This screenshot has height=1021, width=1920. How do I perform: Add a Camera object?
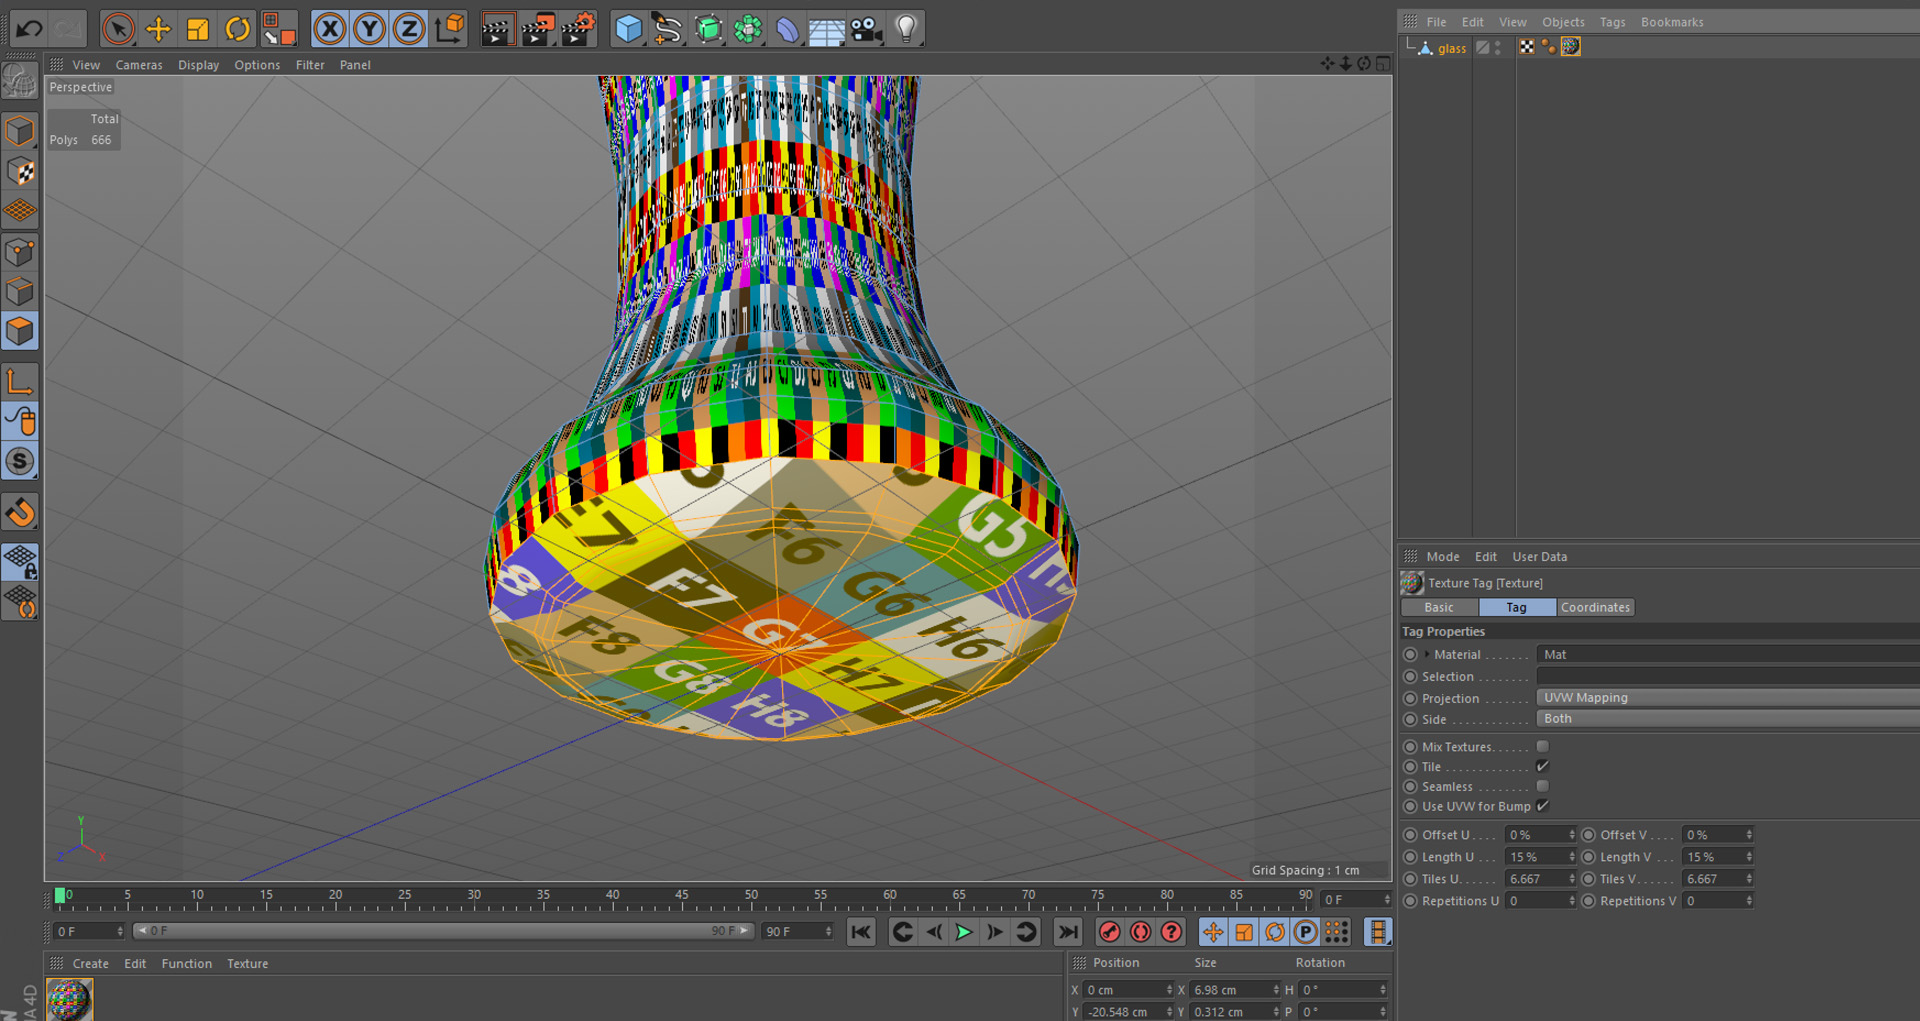click(866, 29)
